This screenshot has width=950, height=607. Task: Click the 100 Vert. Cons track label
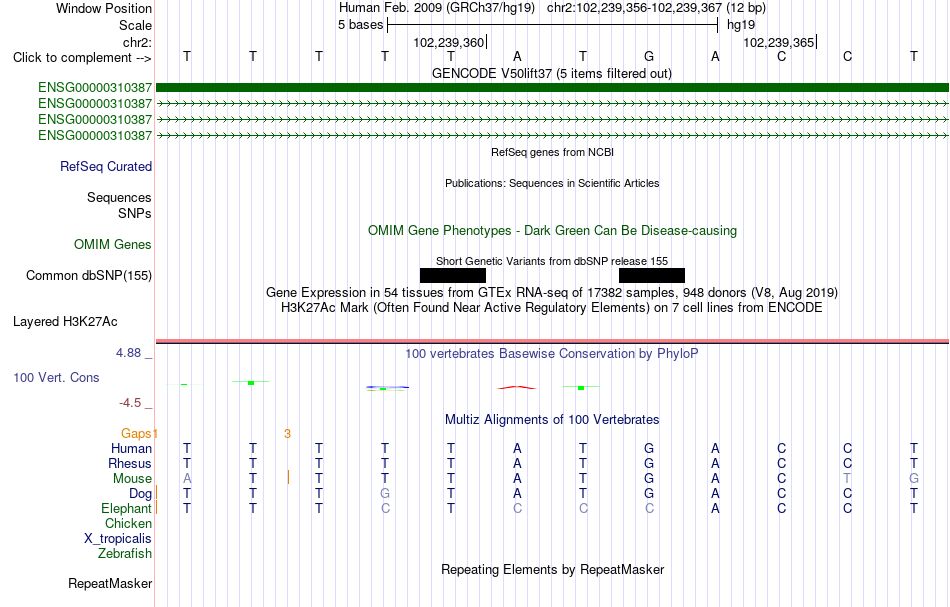point(56,377)
